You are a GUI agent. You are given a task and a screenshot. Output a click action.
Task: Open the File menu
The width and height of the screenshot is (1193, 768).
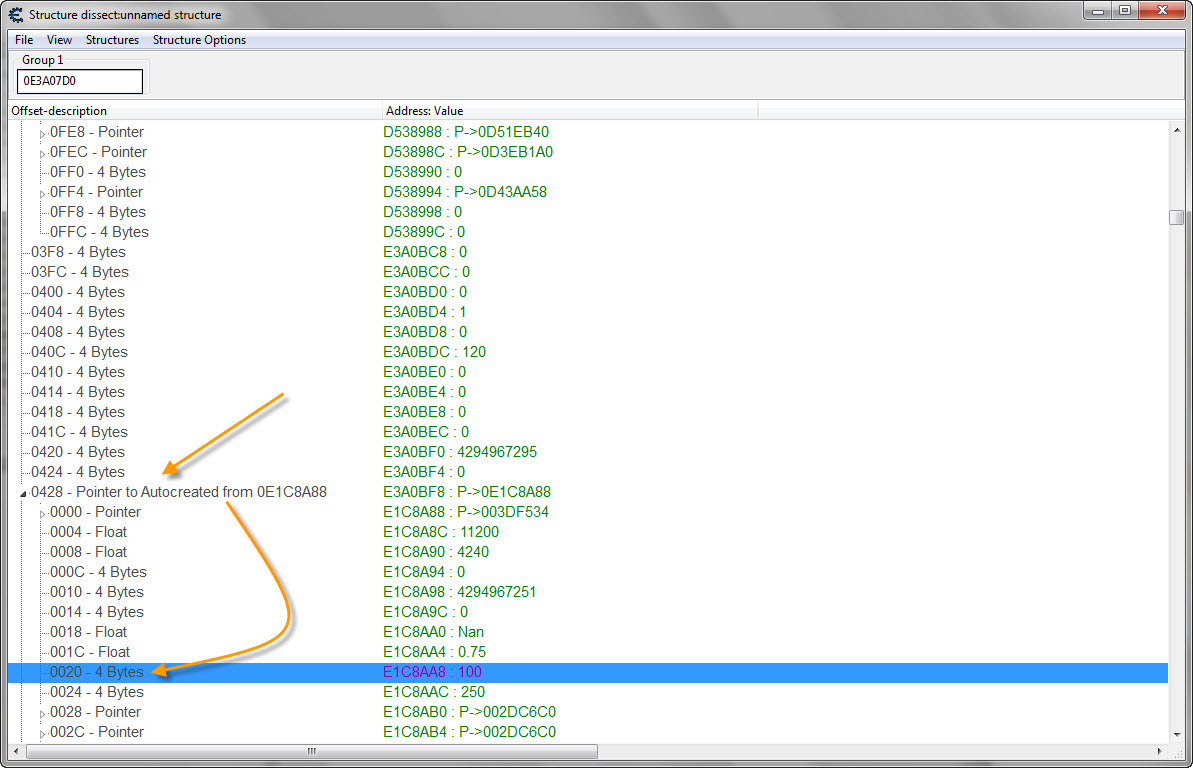click(24, 40)
